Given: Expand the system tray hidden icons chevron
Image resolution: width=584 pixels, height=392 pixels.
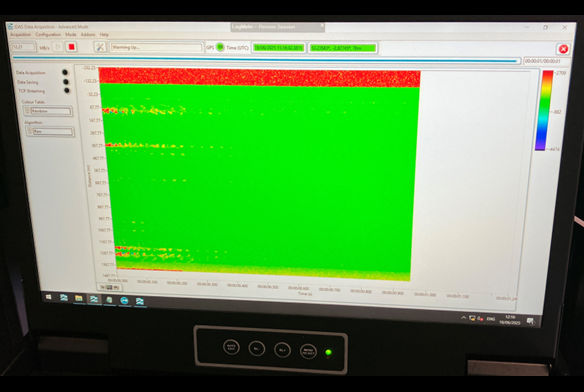Looking at the screenshot, I should point(464,318).
